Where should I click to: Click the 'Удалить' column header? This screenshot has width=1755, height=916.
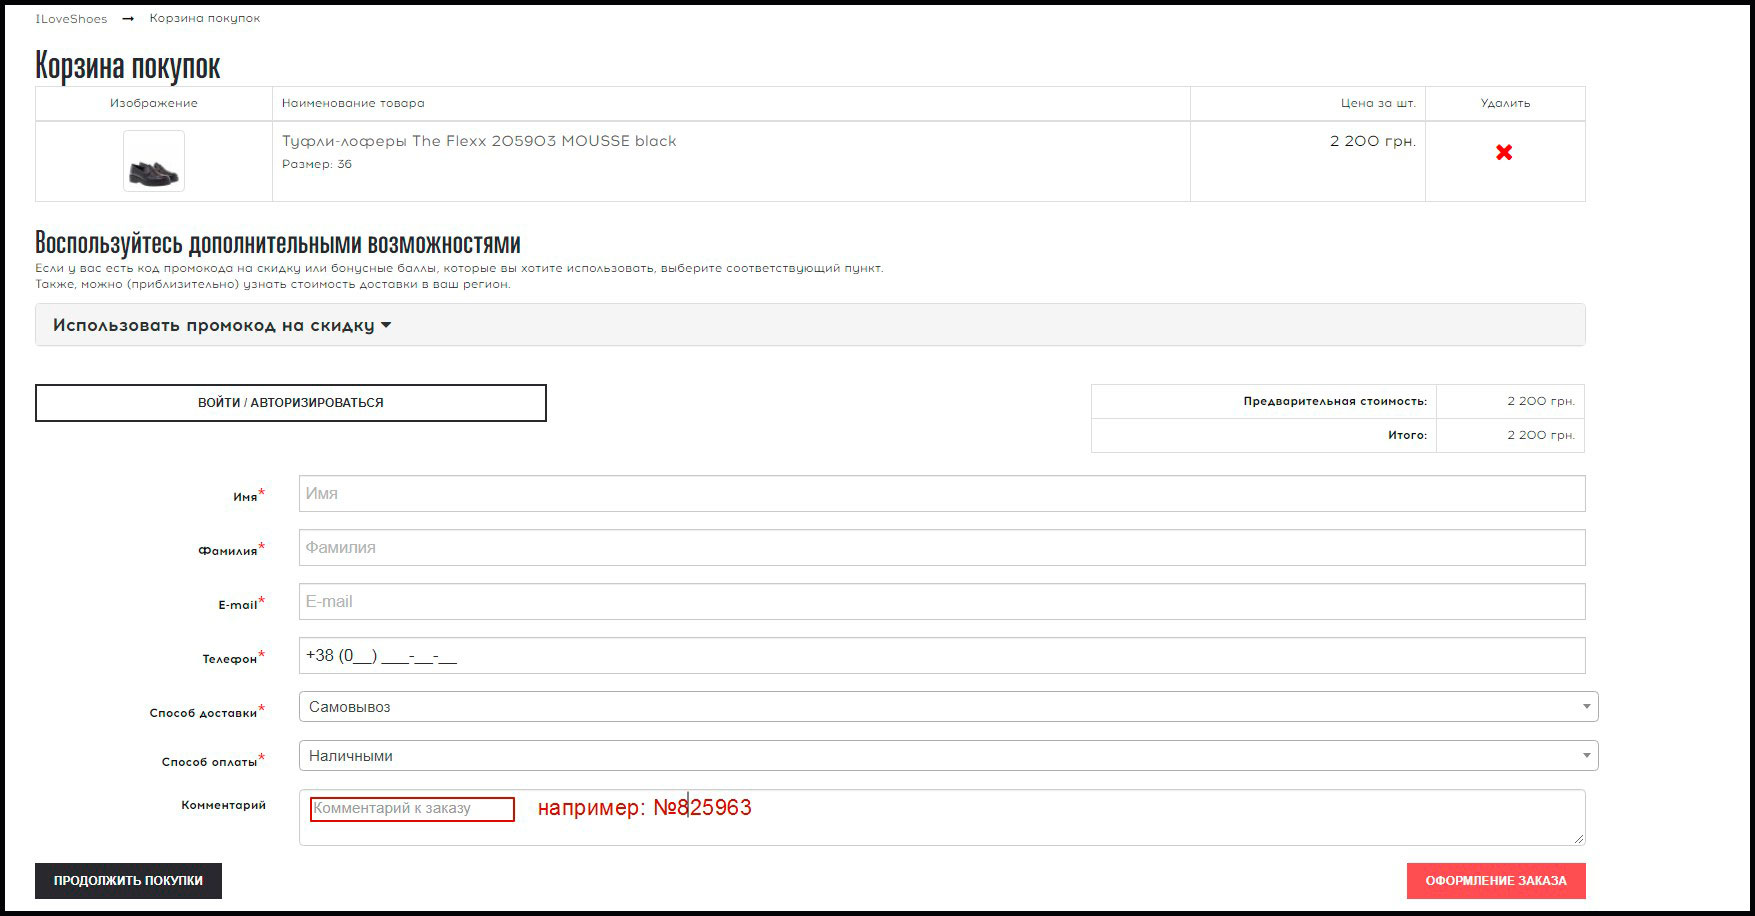tap(1505, 103)
